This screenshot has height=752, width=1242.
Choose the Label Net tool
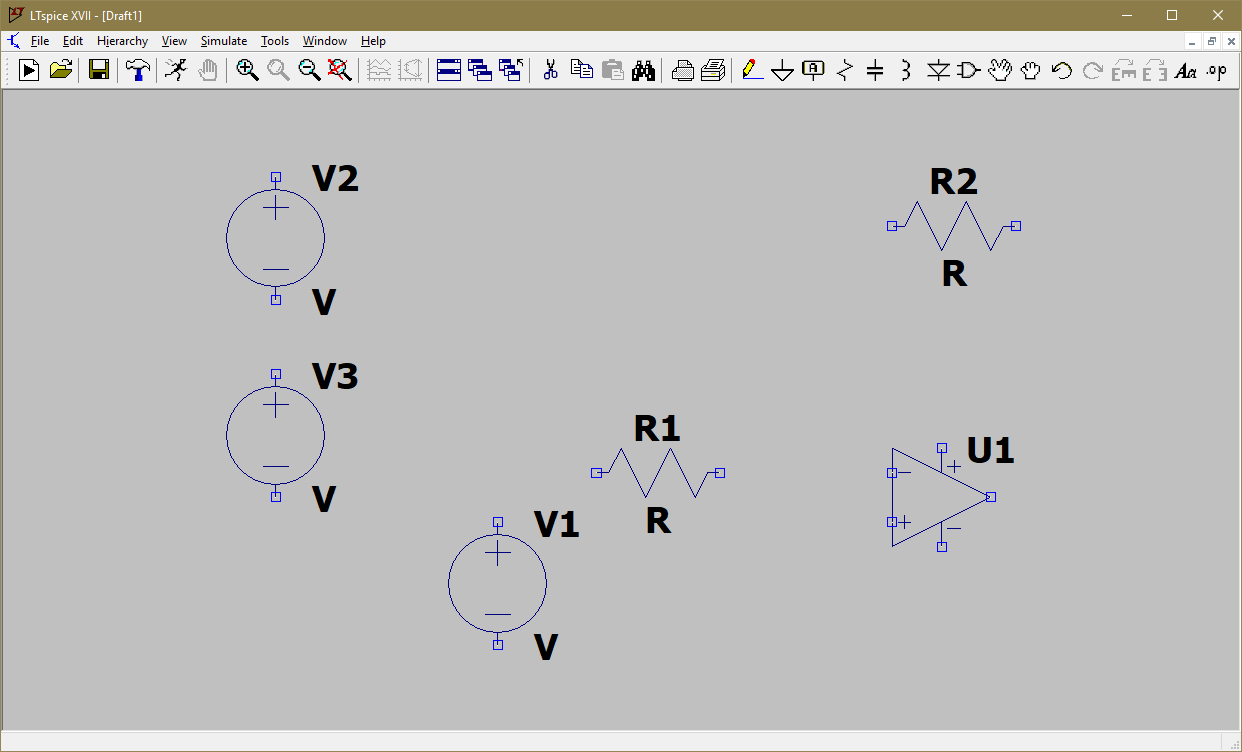(x=814, y=70)
